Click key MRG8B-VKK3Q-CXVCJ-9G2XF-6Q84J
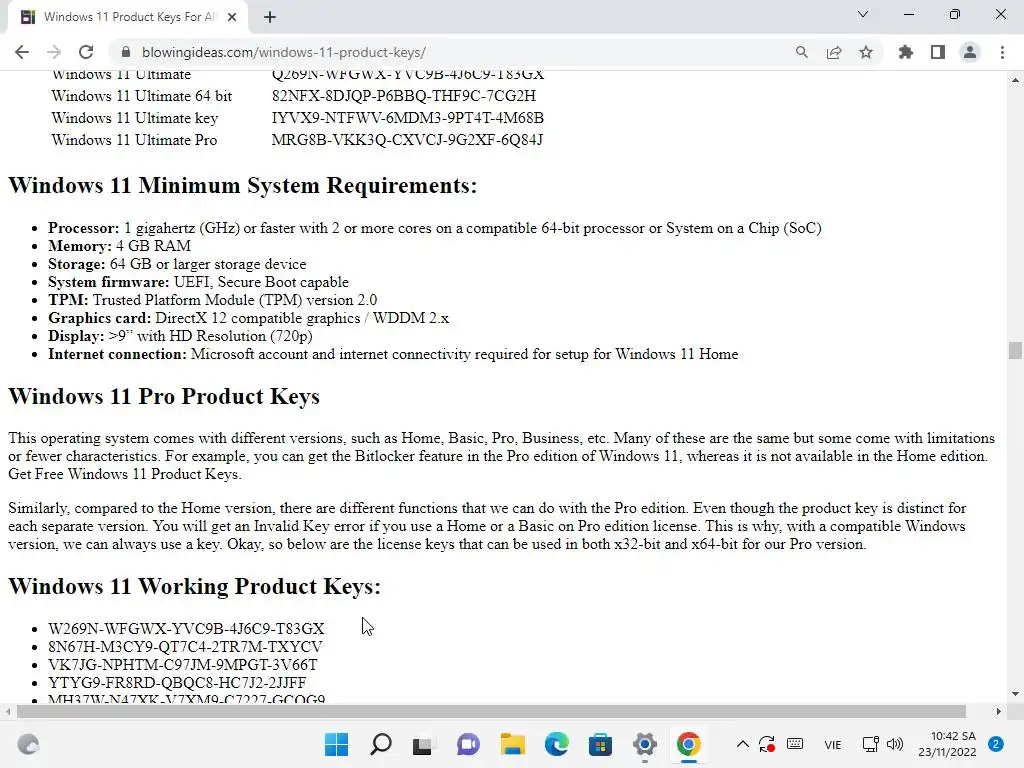 point(407,140)
